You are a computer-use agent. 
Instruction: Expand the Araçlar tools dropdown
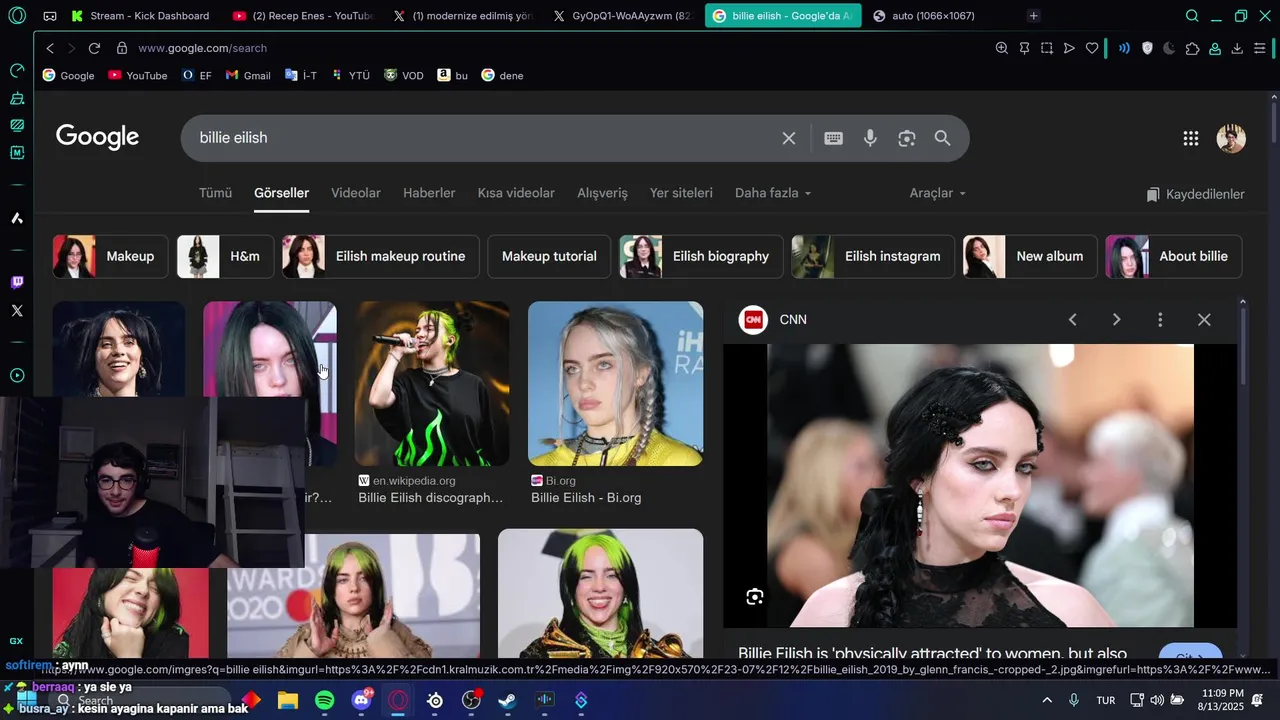(x=937, y=193)
